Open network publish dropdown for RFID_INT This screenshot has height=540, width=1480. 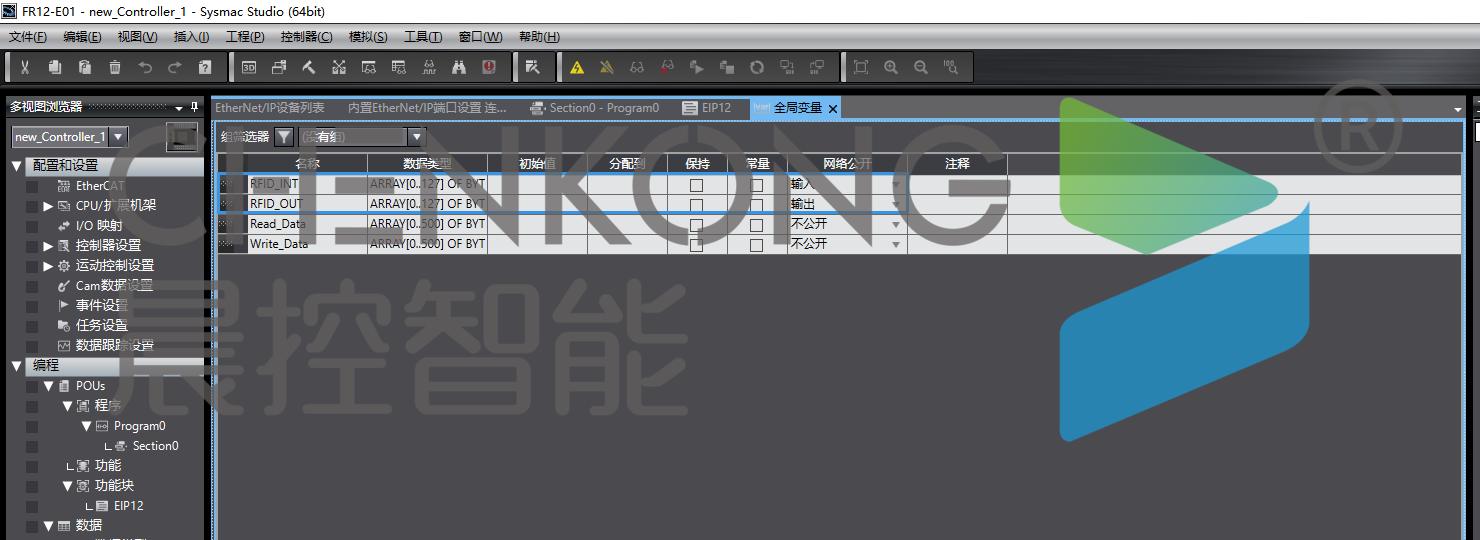[x=896, y=185]
